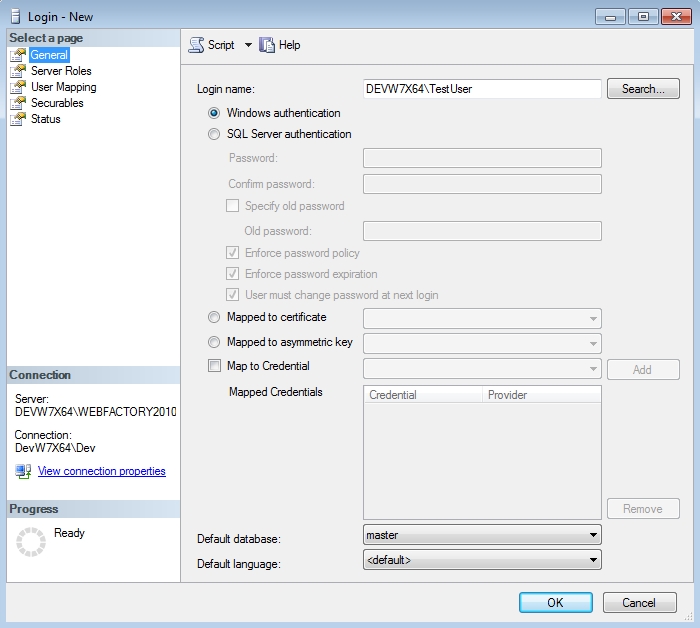
Task: Click the Securables page icon
Action: click(17, 103)
